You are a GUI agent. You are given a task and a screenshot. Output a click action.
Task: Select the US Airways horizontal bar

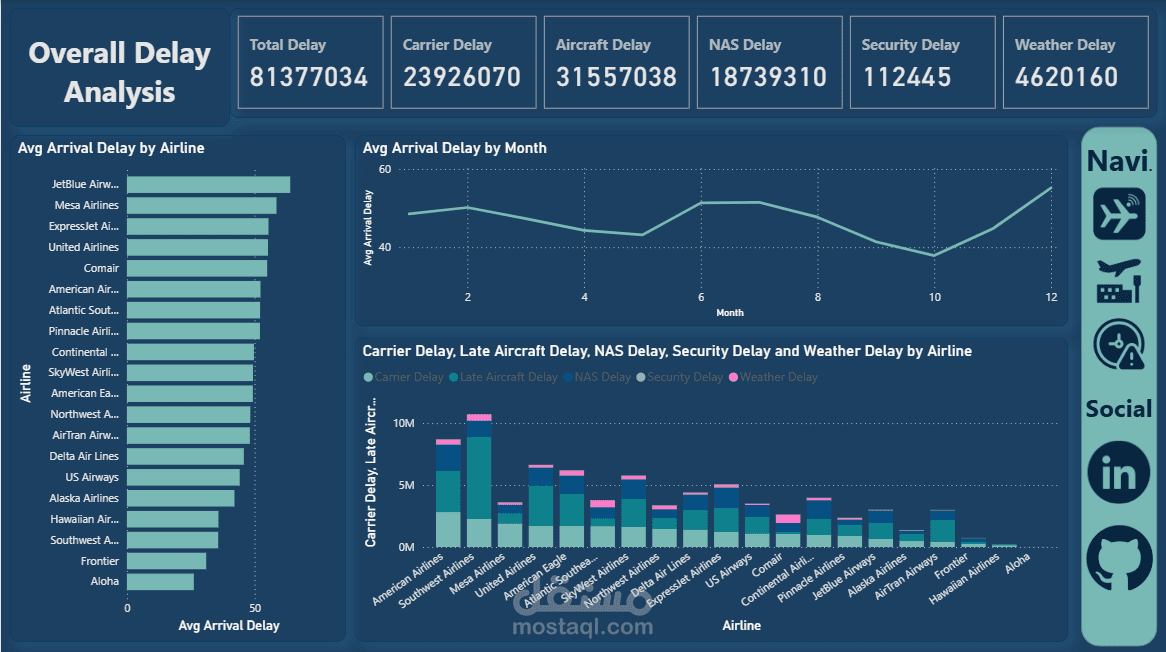(x=184, y=477)
